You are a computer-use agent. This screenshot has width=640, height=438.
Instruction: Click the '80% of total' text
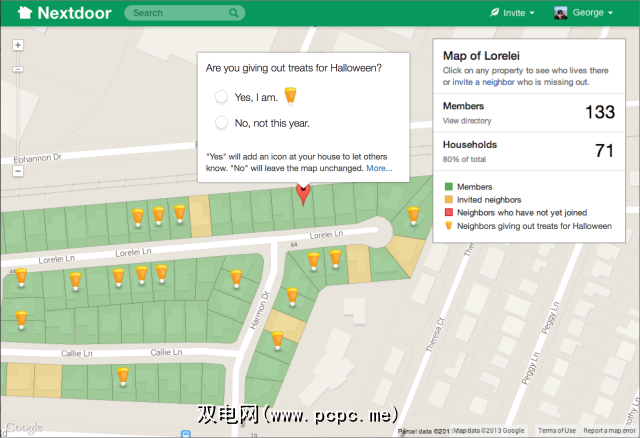[464, 159]
